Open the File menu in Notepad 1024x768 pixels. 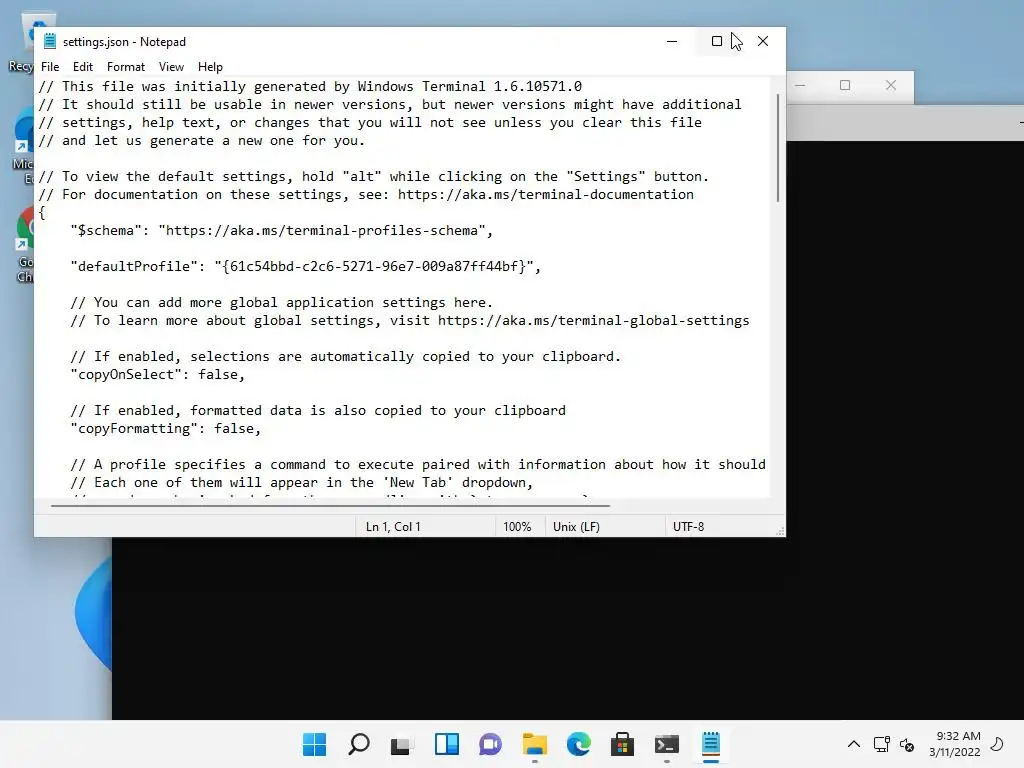pyautogui.click(x=50, y=67)
